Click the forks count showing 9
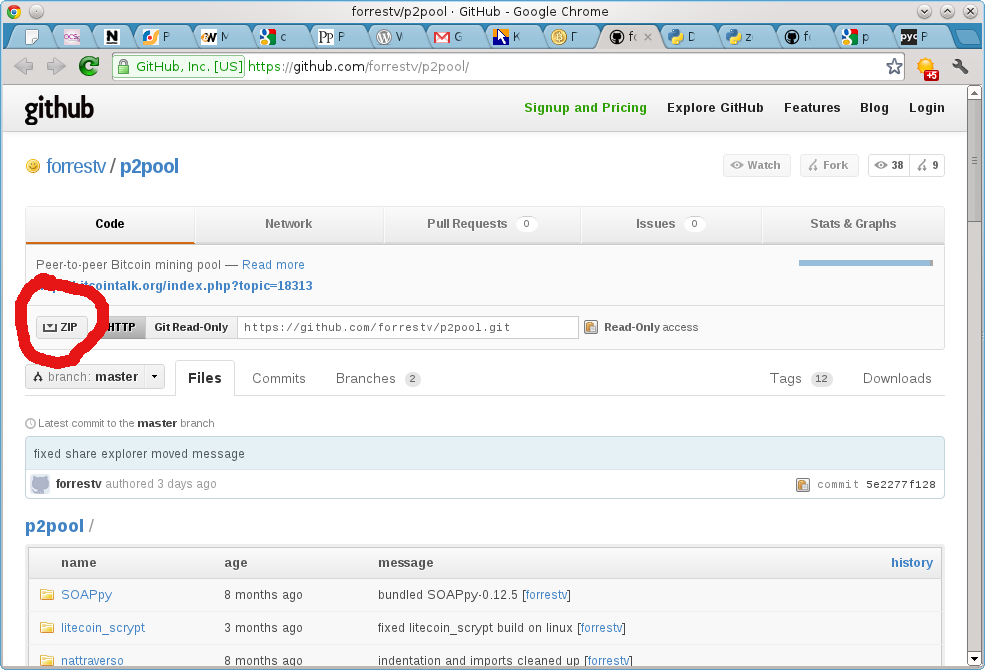The width and height of the screenshot is (985, 670). click(x=927, y=165)
